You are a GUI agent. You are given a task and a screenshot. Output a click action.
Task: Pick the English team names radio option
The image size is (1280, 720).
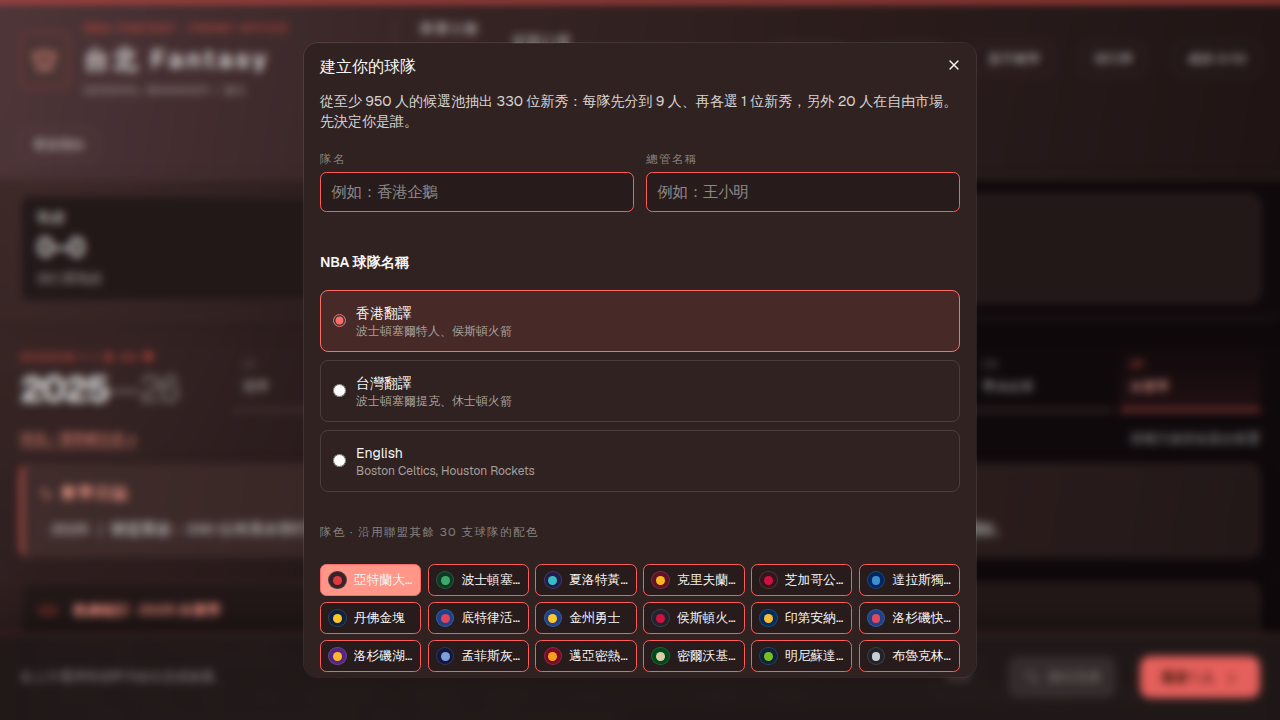pyautogui.click(x=640, y=461)
